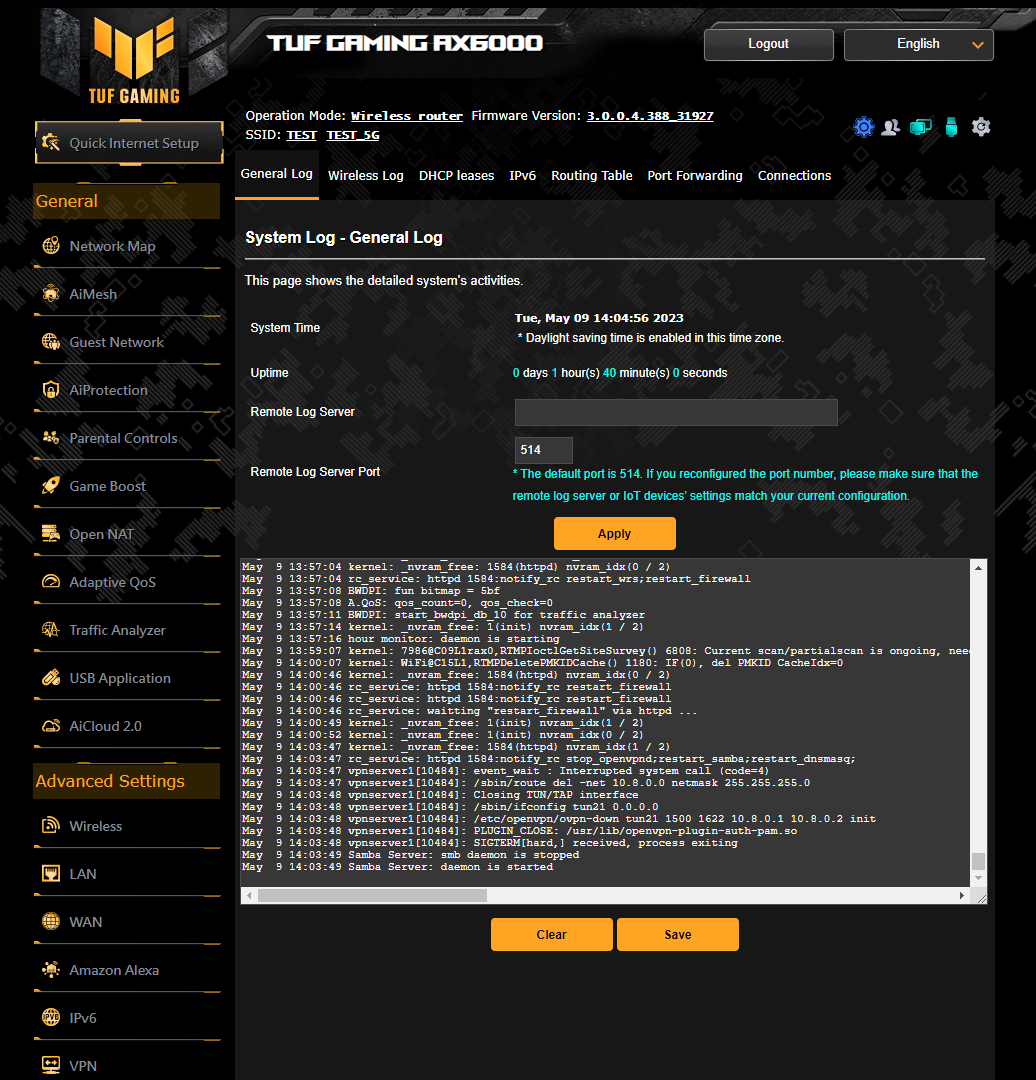The image size is (1036, 1080).
Task: Open Quick Internet Setup wizard
Action: pos(129,143)
